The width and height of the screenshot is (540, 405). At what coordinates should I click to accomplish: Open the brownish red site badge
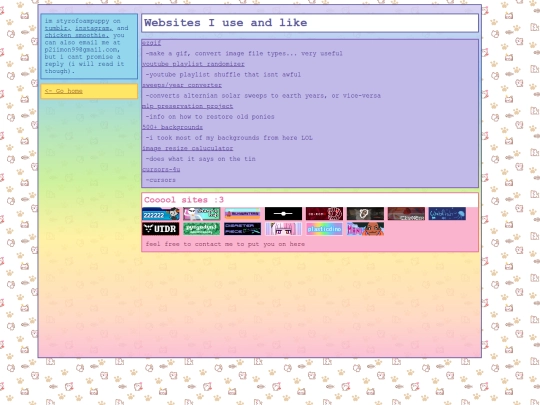(406, 214)
